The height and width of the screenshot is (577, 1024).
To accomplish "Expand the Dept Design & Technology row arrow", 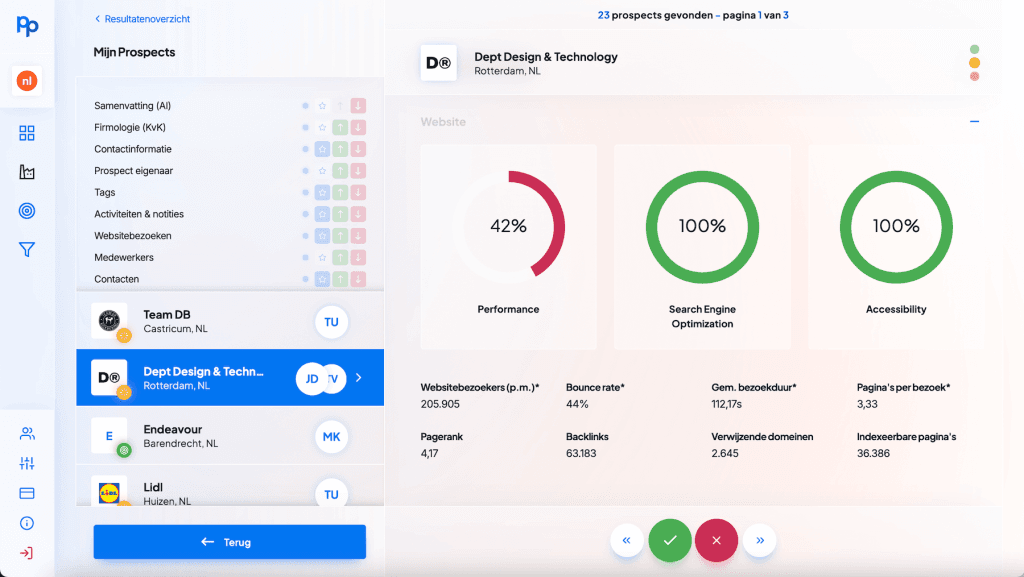I will [359, 378].
